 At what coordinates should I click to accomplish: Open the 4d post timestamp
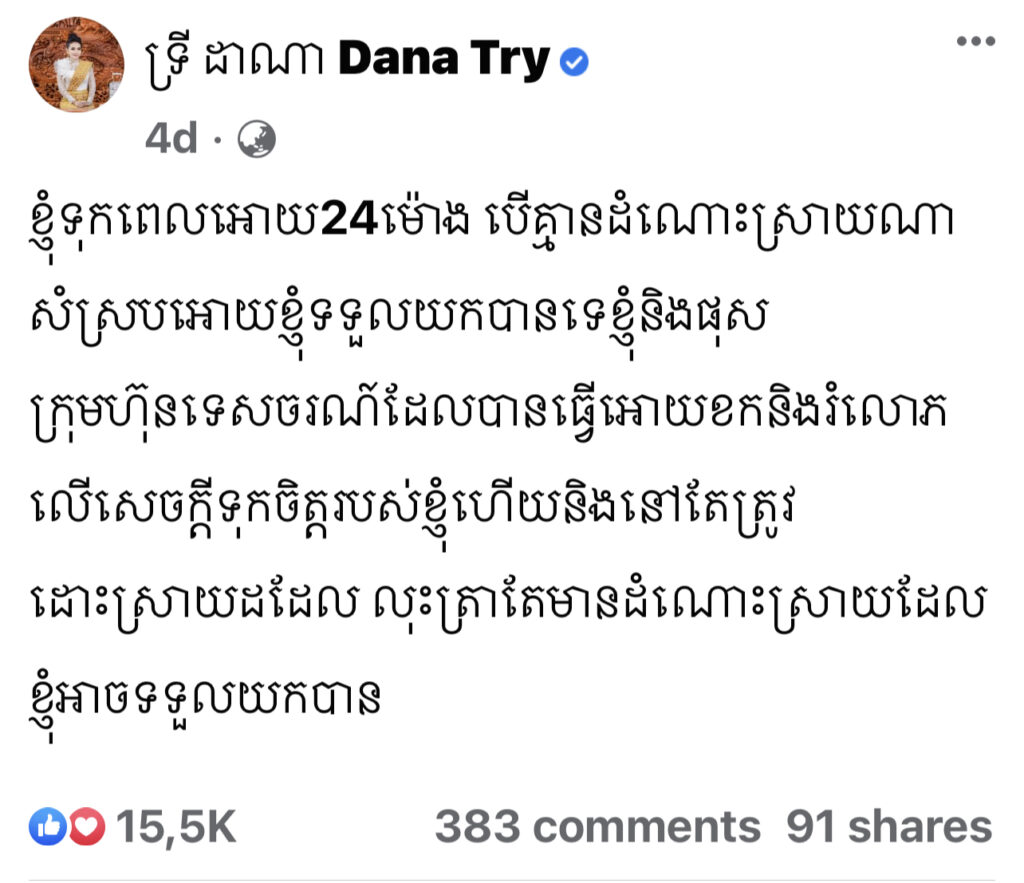point(171,138)
